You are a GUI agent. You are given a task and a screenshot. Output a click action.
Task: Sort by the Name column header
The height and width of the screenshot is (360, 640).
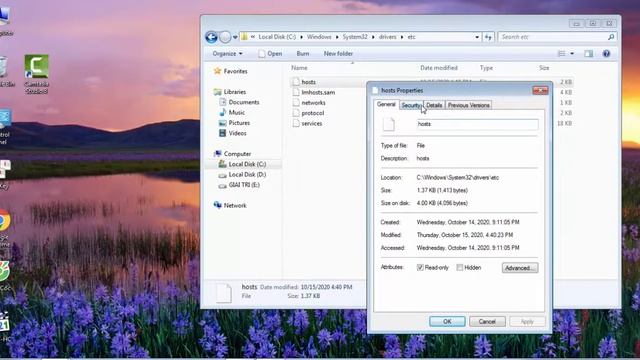299,68
